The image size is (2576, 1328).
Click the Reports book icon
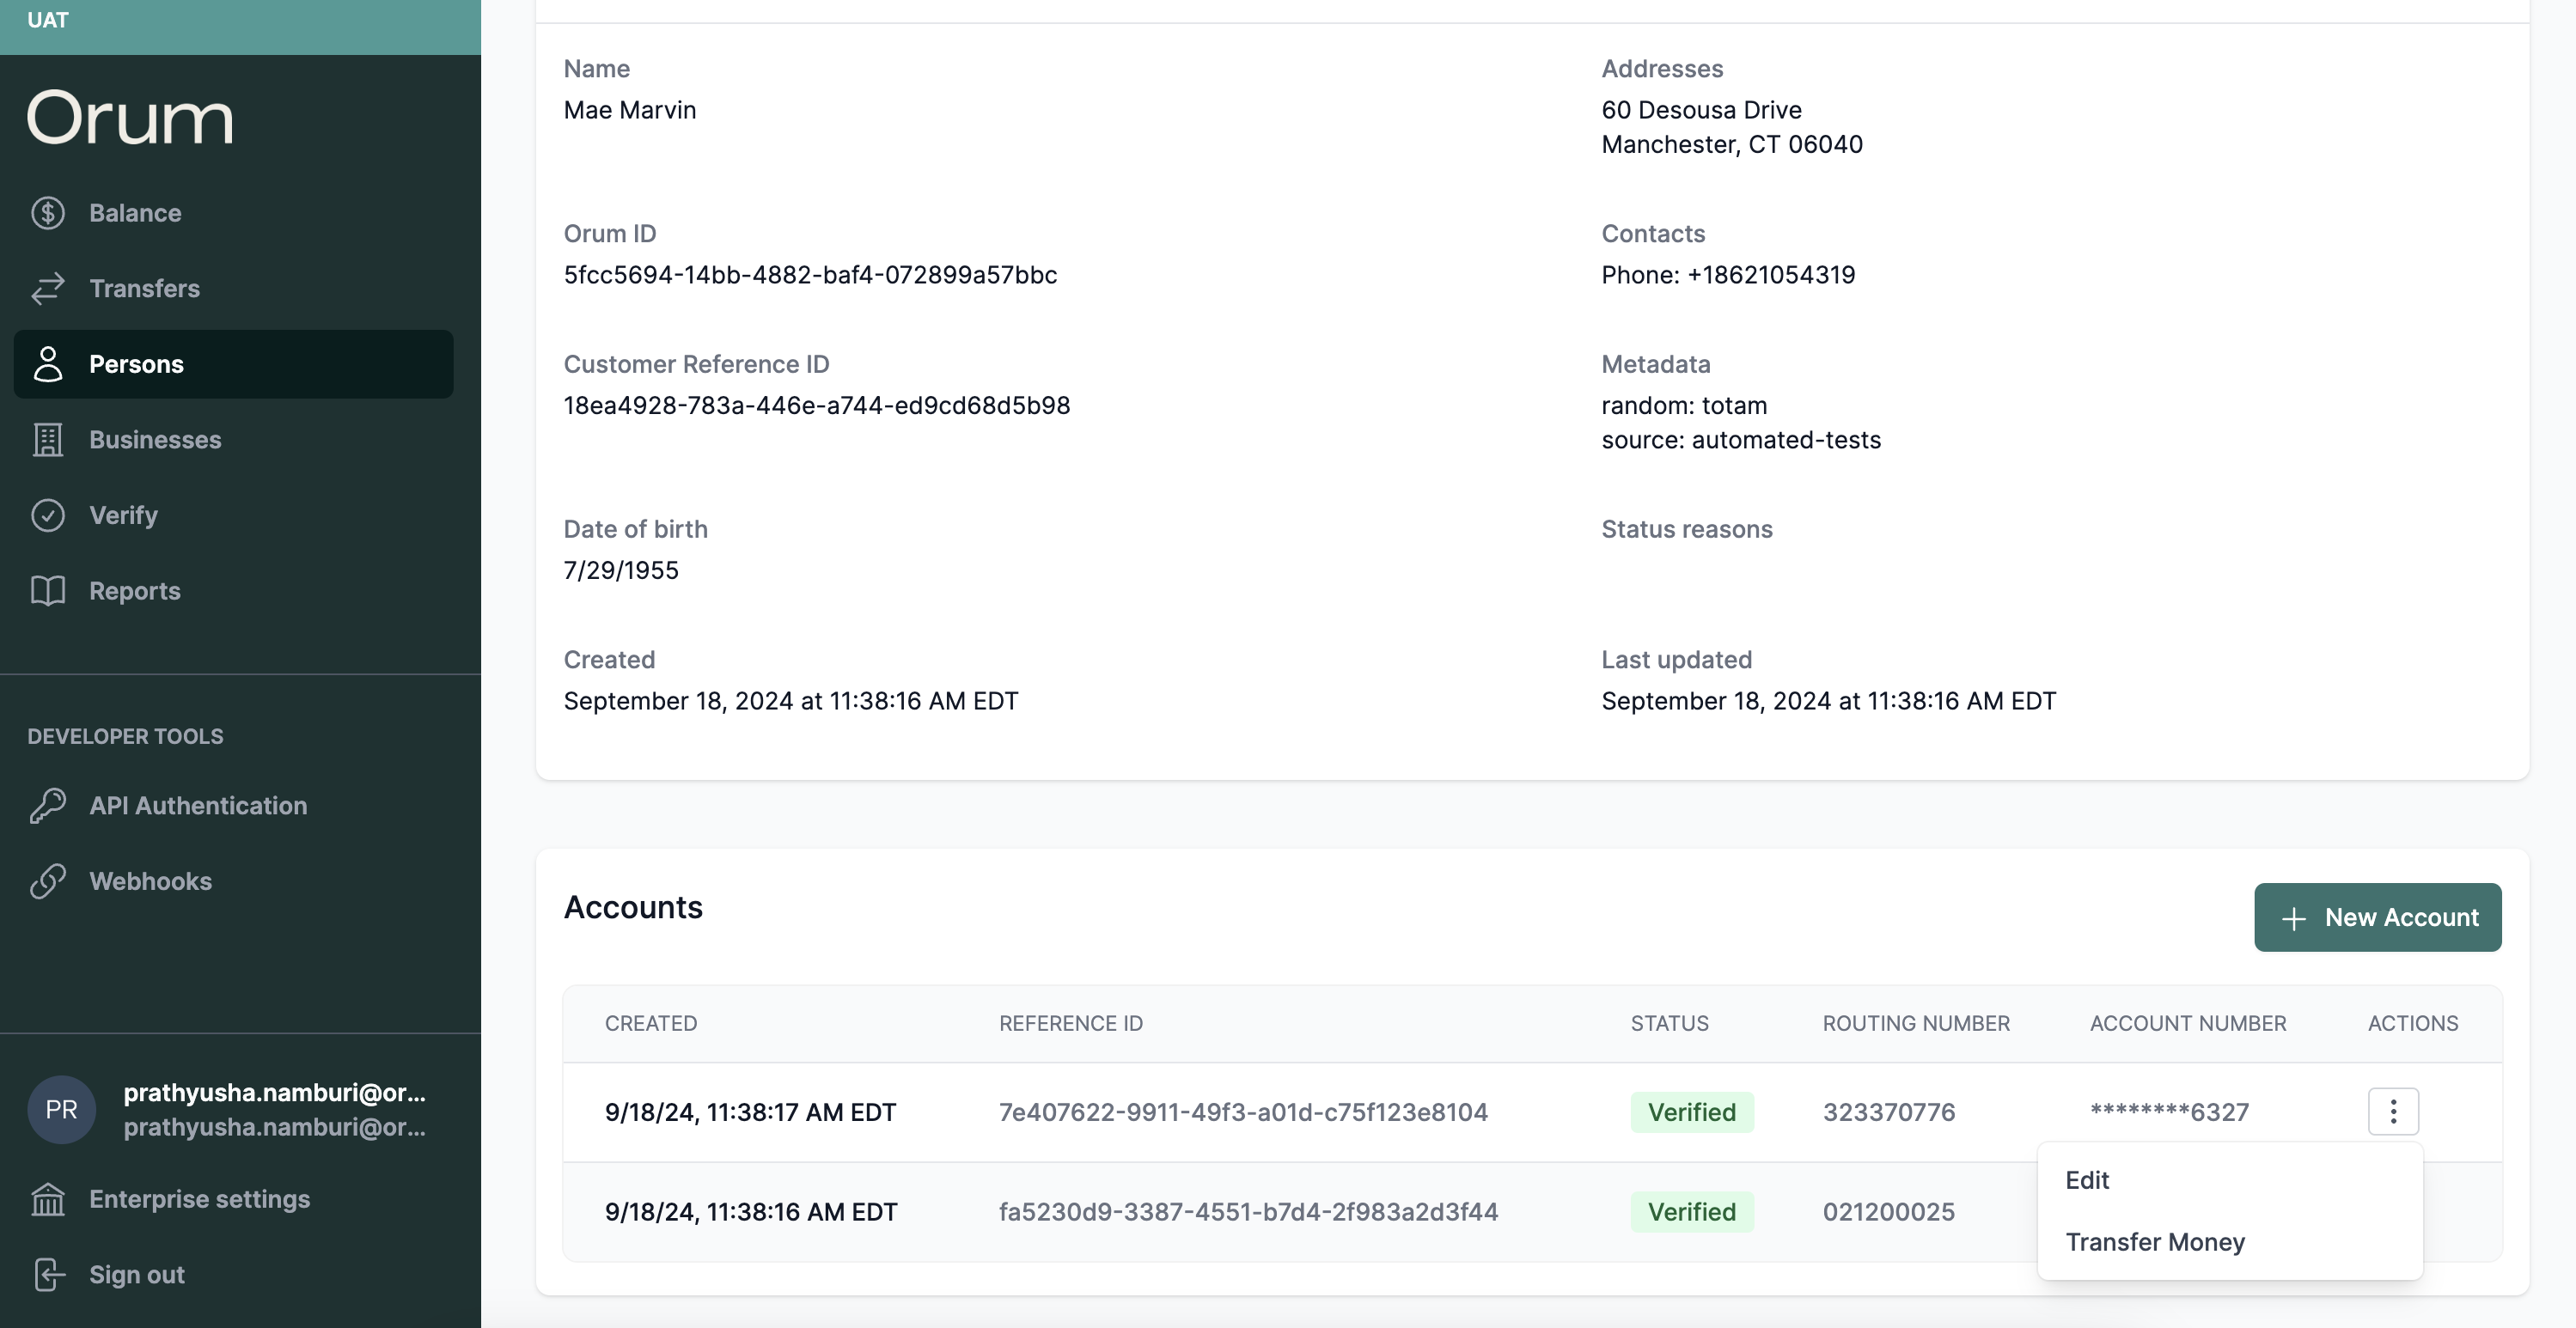click(x=48, y=591)
